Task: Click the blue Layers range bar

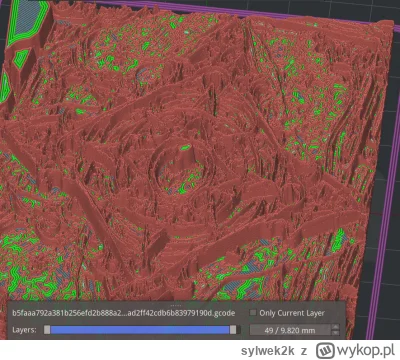Action: (x=140, y=330)
